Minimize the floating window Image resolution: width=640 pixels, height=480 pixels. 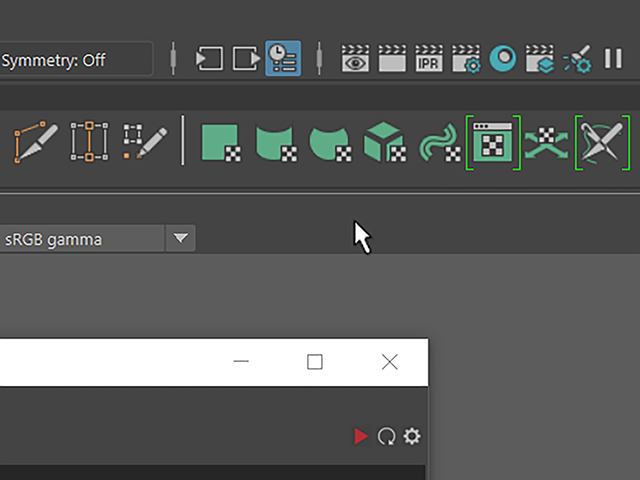[241, 362]
